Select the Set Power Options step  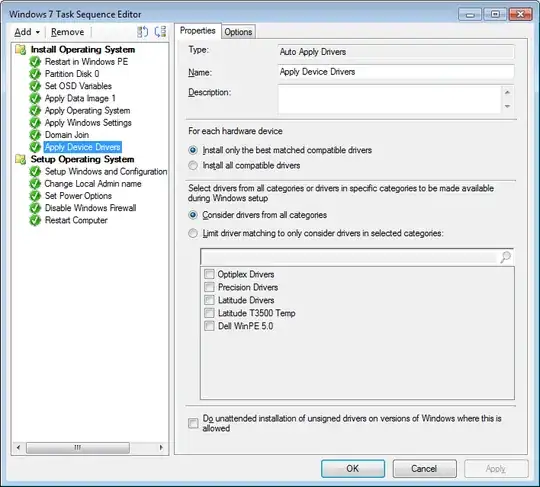pos(78,196)
